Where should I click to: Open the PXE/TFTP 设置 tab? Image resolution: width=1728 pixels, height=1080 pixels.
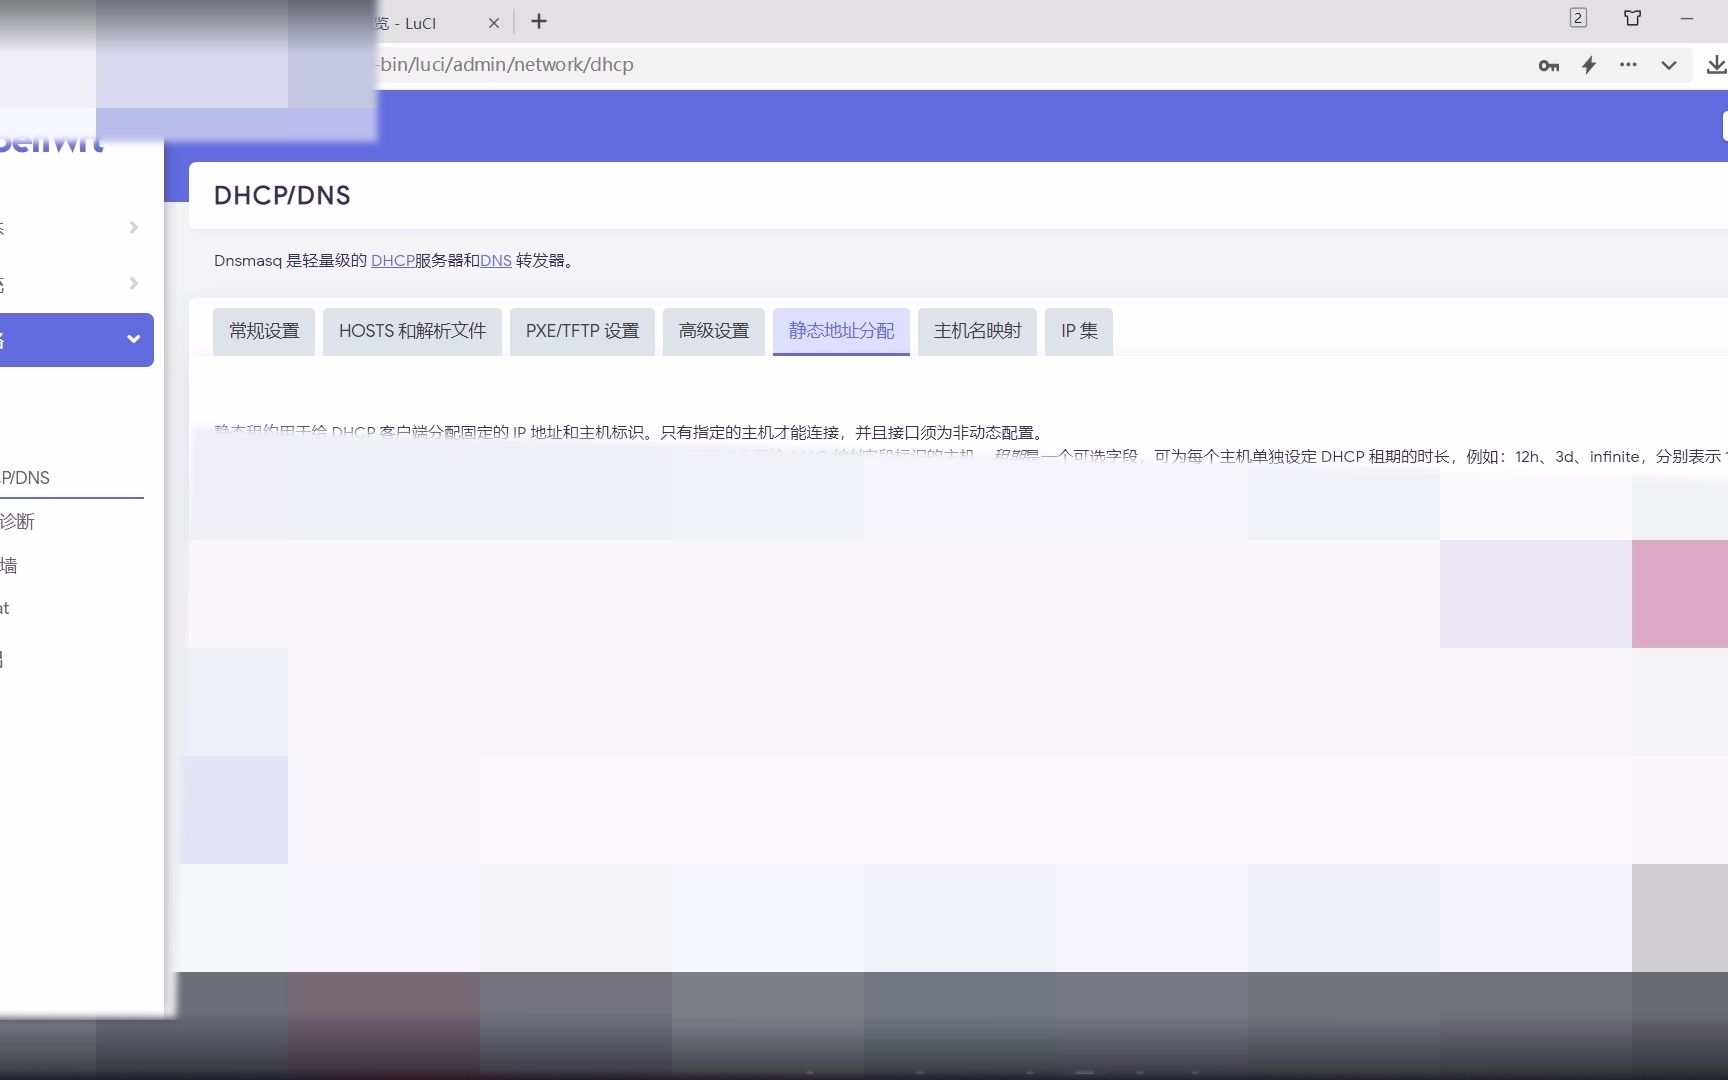pyautogui.click(x=582, y=331)
